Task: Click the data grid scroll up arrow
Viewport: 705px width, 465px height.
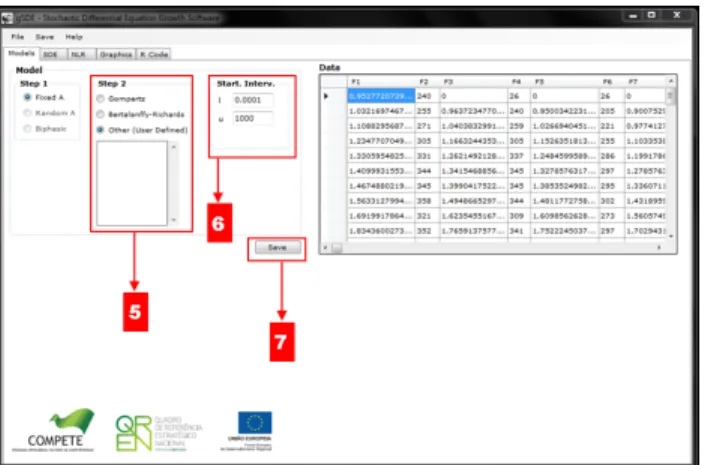Action: tap(671, 81)
